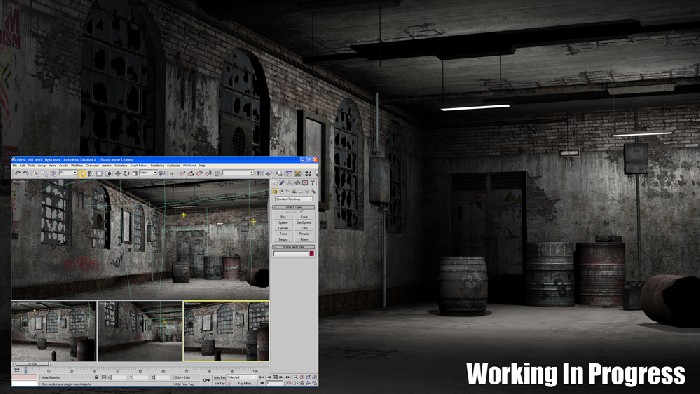Open the Rendering menu

tap(157, 166)
